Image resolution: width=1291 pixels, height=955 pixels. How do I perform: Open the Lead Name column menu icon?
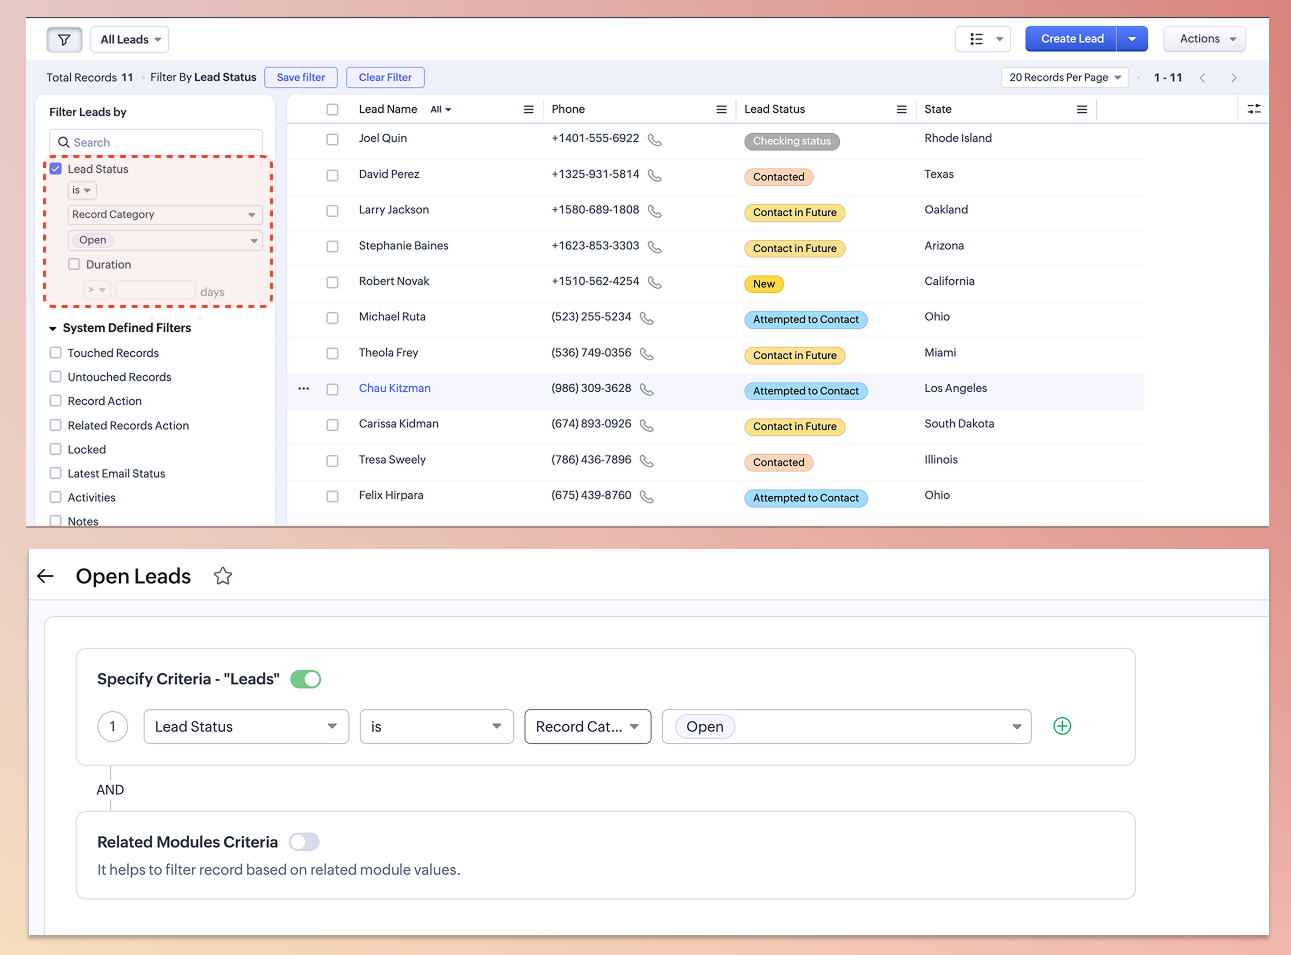tap(528, 110)
